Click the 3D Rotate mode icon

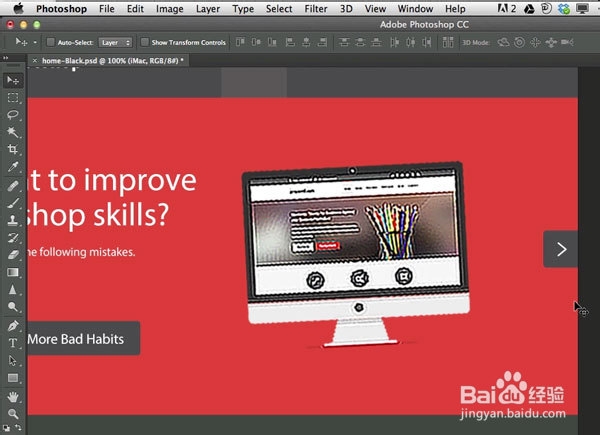click(503, 42)
